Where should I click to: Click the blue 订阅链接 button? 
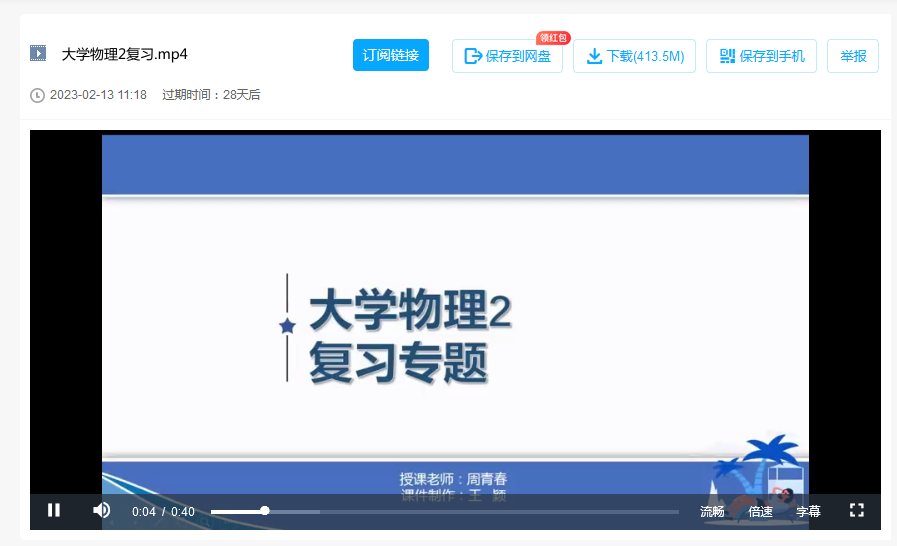point(390,56)
